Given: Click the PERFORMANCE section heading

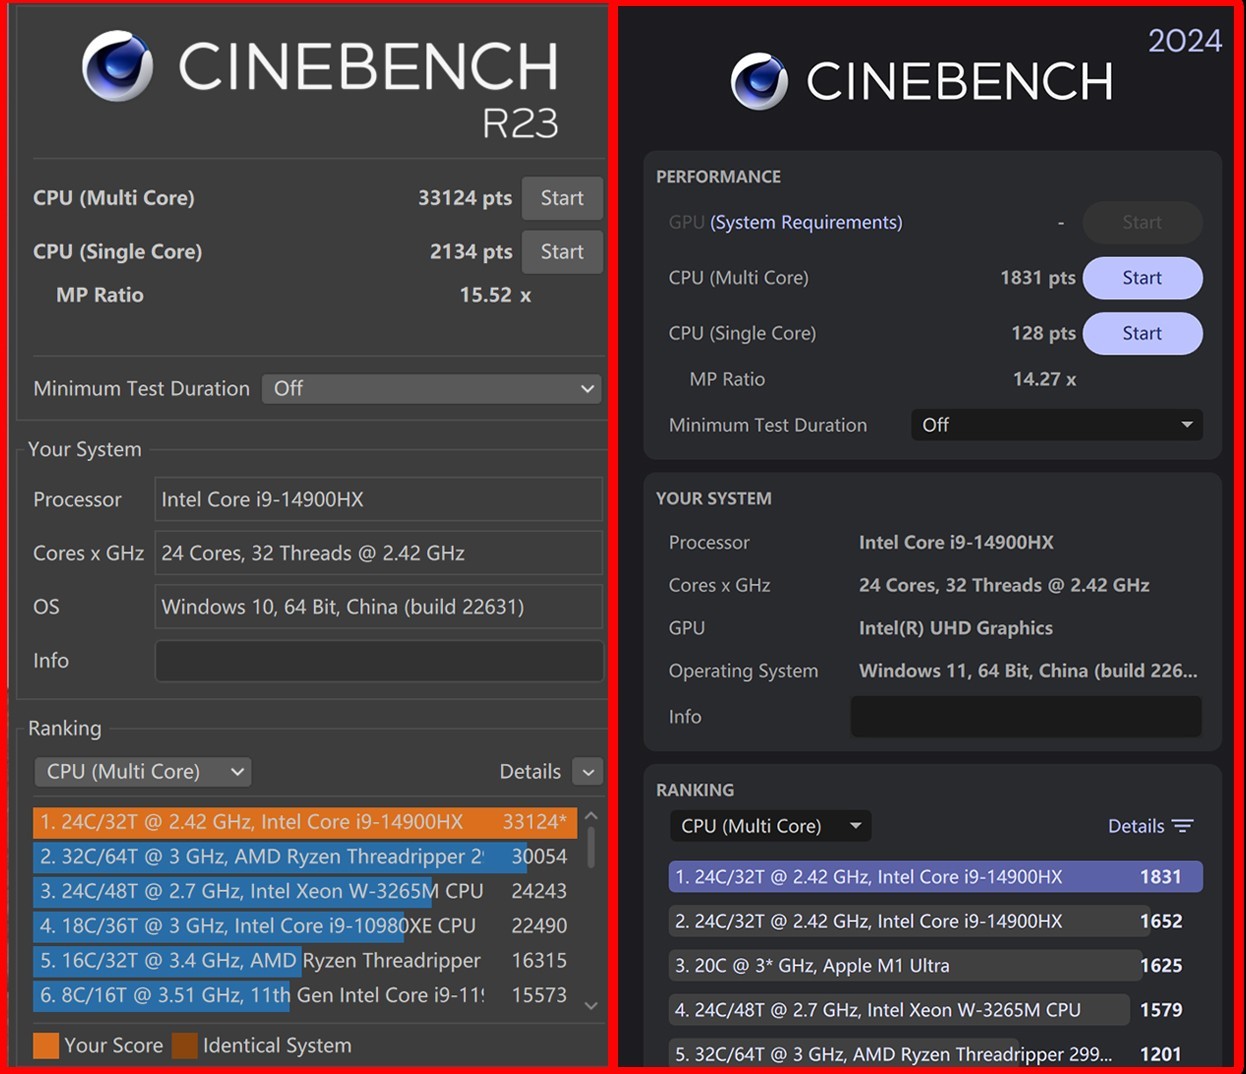Looking at the screenshot, I should (718, 177).
